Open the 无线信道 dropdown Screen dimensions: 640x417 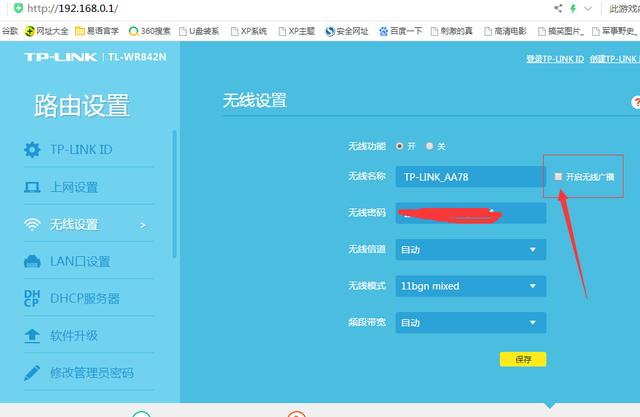coord(471,249)
